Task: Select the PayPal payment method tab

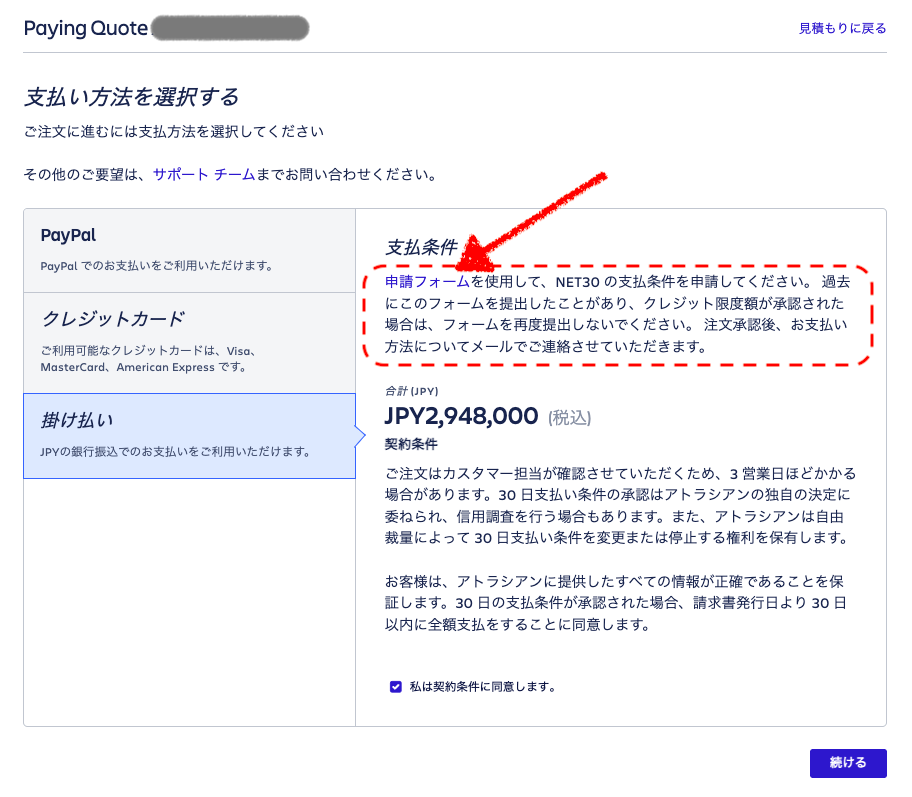Action: [189, 250]
